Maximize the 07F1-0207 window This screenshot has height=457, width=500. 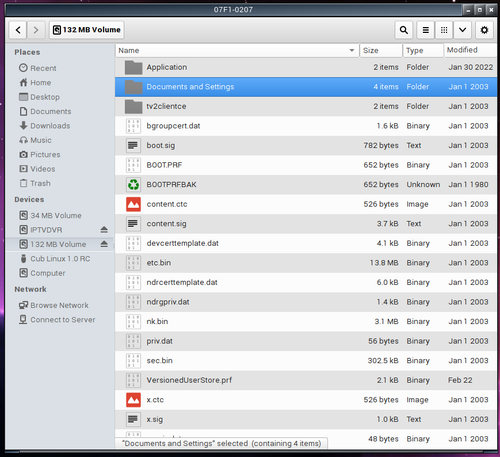click(480, 10)
